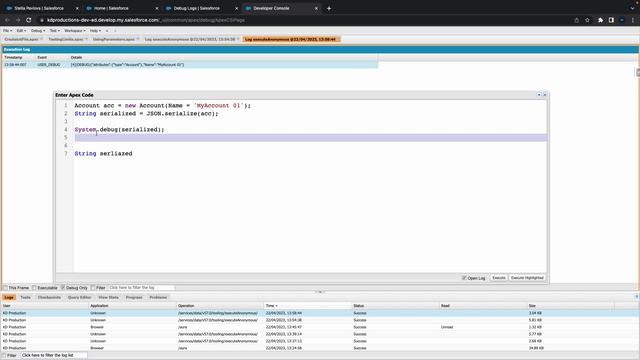
Task: Open the File menu
Action: click(x=7, y=31)
